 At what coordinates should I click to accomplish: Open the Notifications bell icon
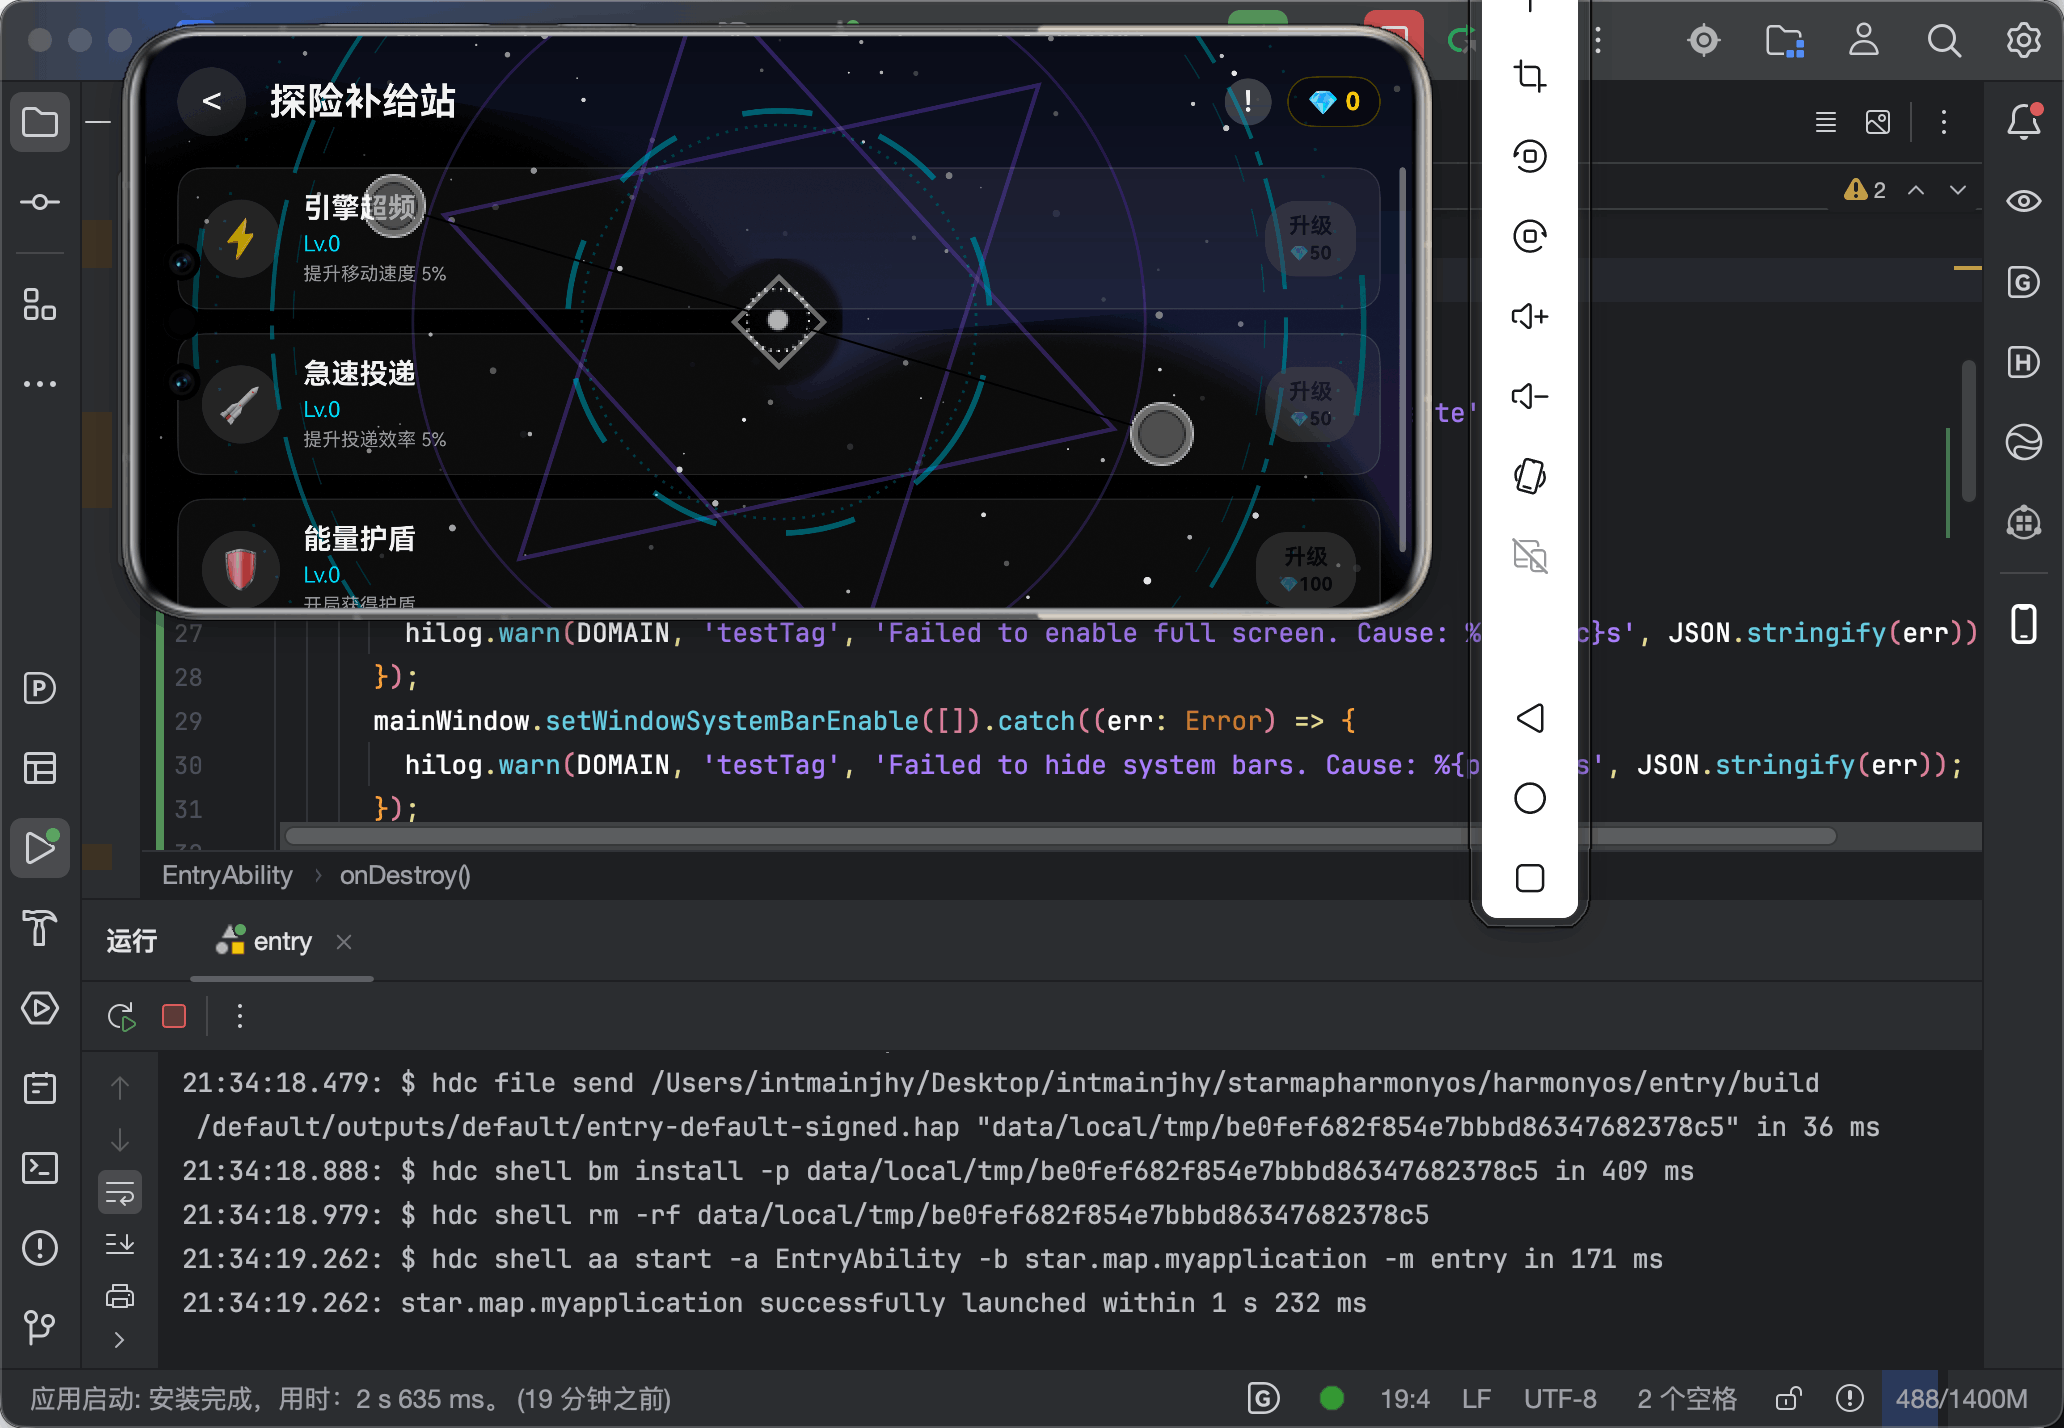click(x=2024, y=122)
